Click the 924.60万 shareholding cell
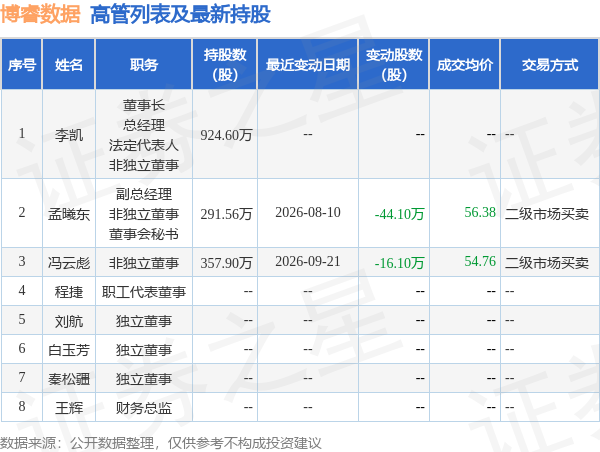 pos(226,135)
